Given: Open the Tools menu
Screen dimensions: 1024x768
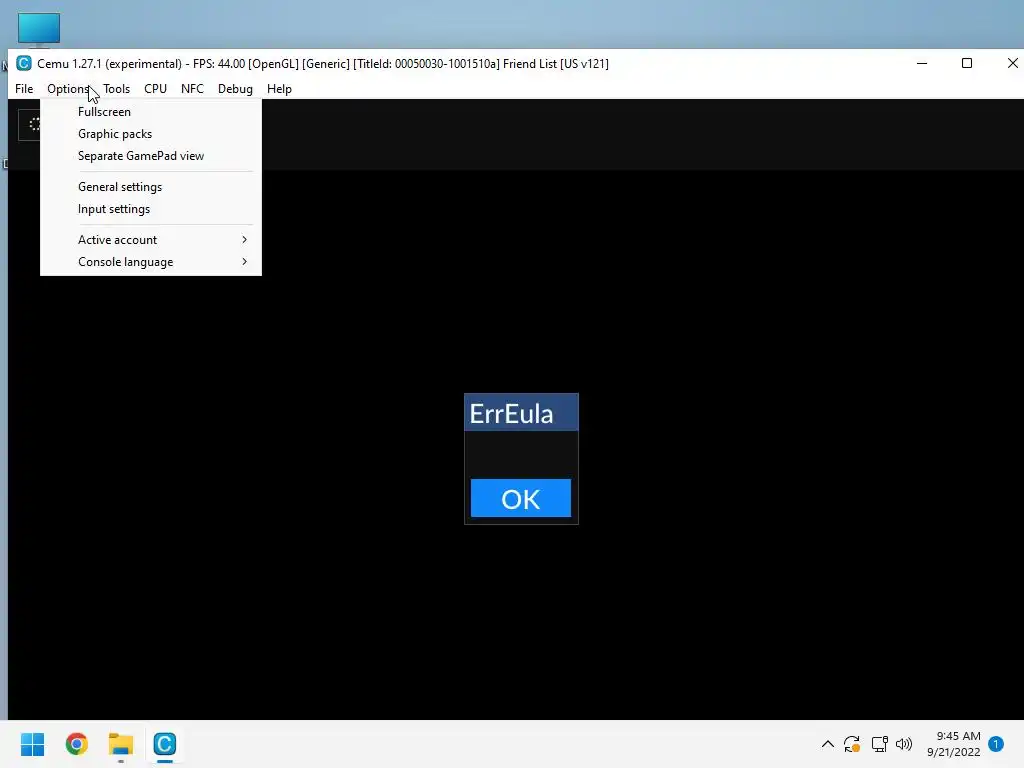Looking at the screenshot, I should (x=116, y=89).
